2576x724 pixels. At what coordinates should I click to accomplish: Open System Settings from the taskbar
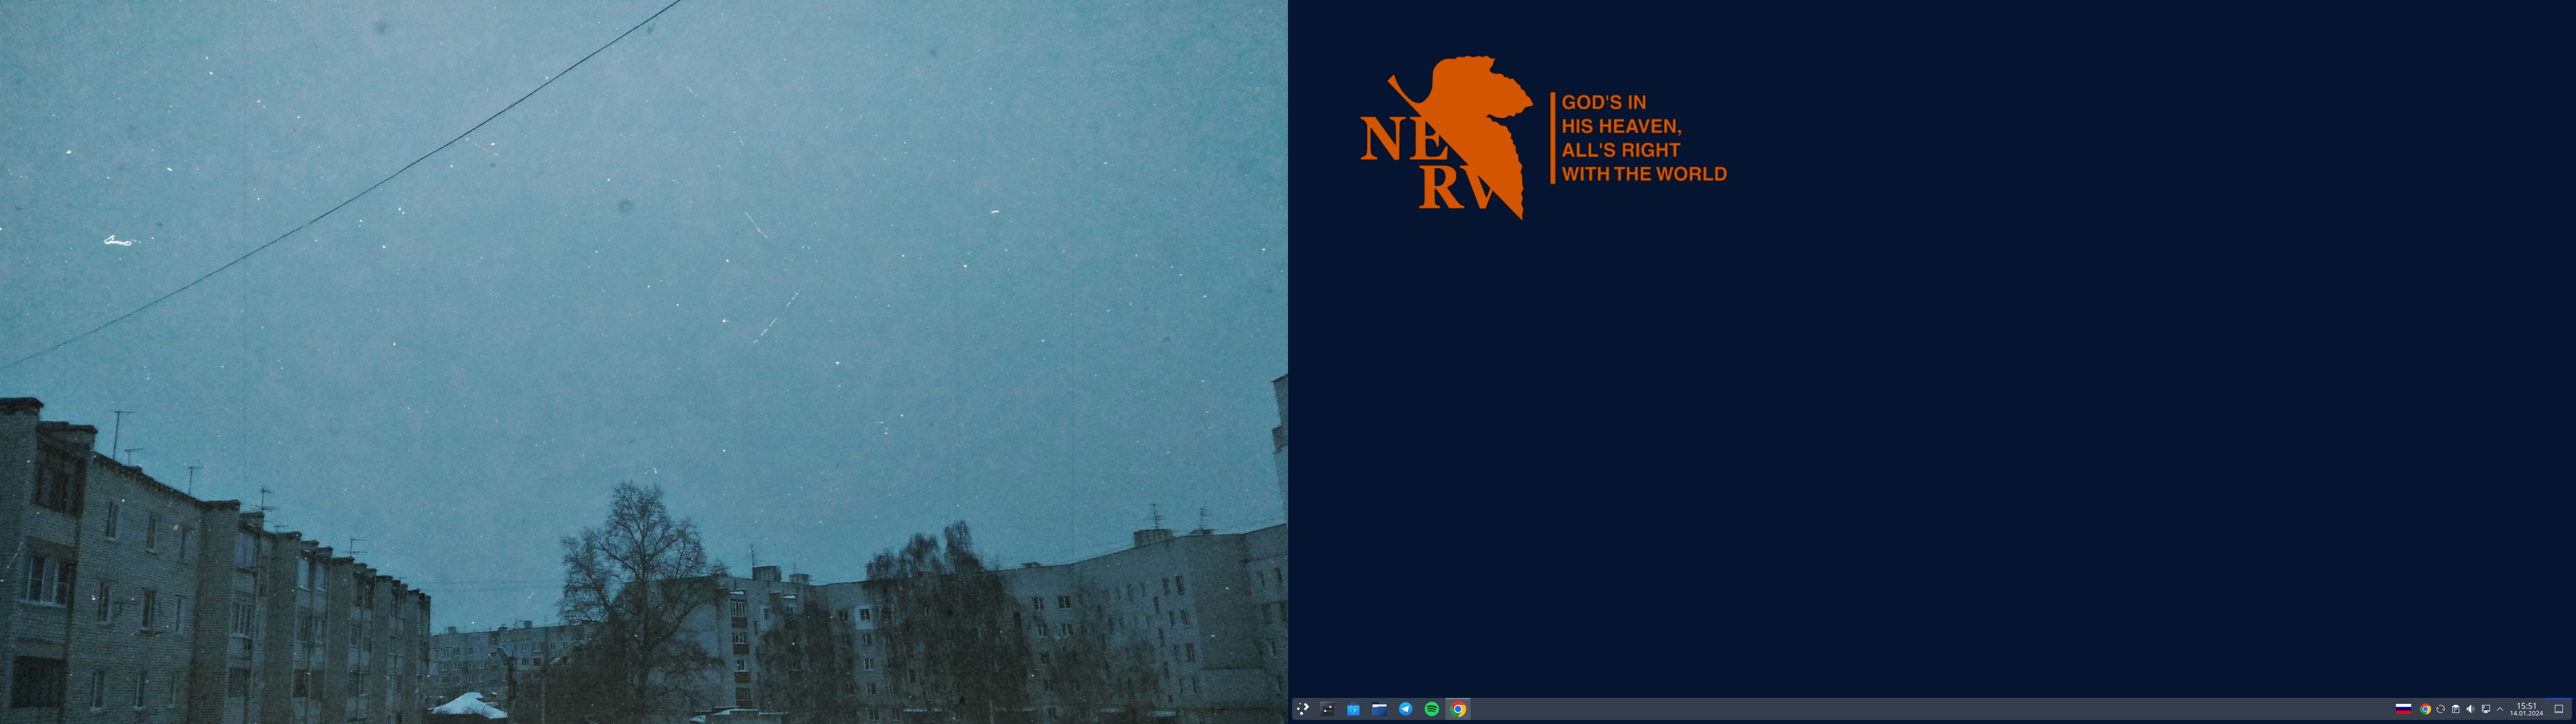pos(1328,709)
